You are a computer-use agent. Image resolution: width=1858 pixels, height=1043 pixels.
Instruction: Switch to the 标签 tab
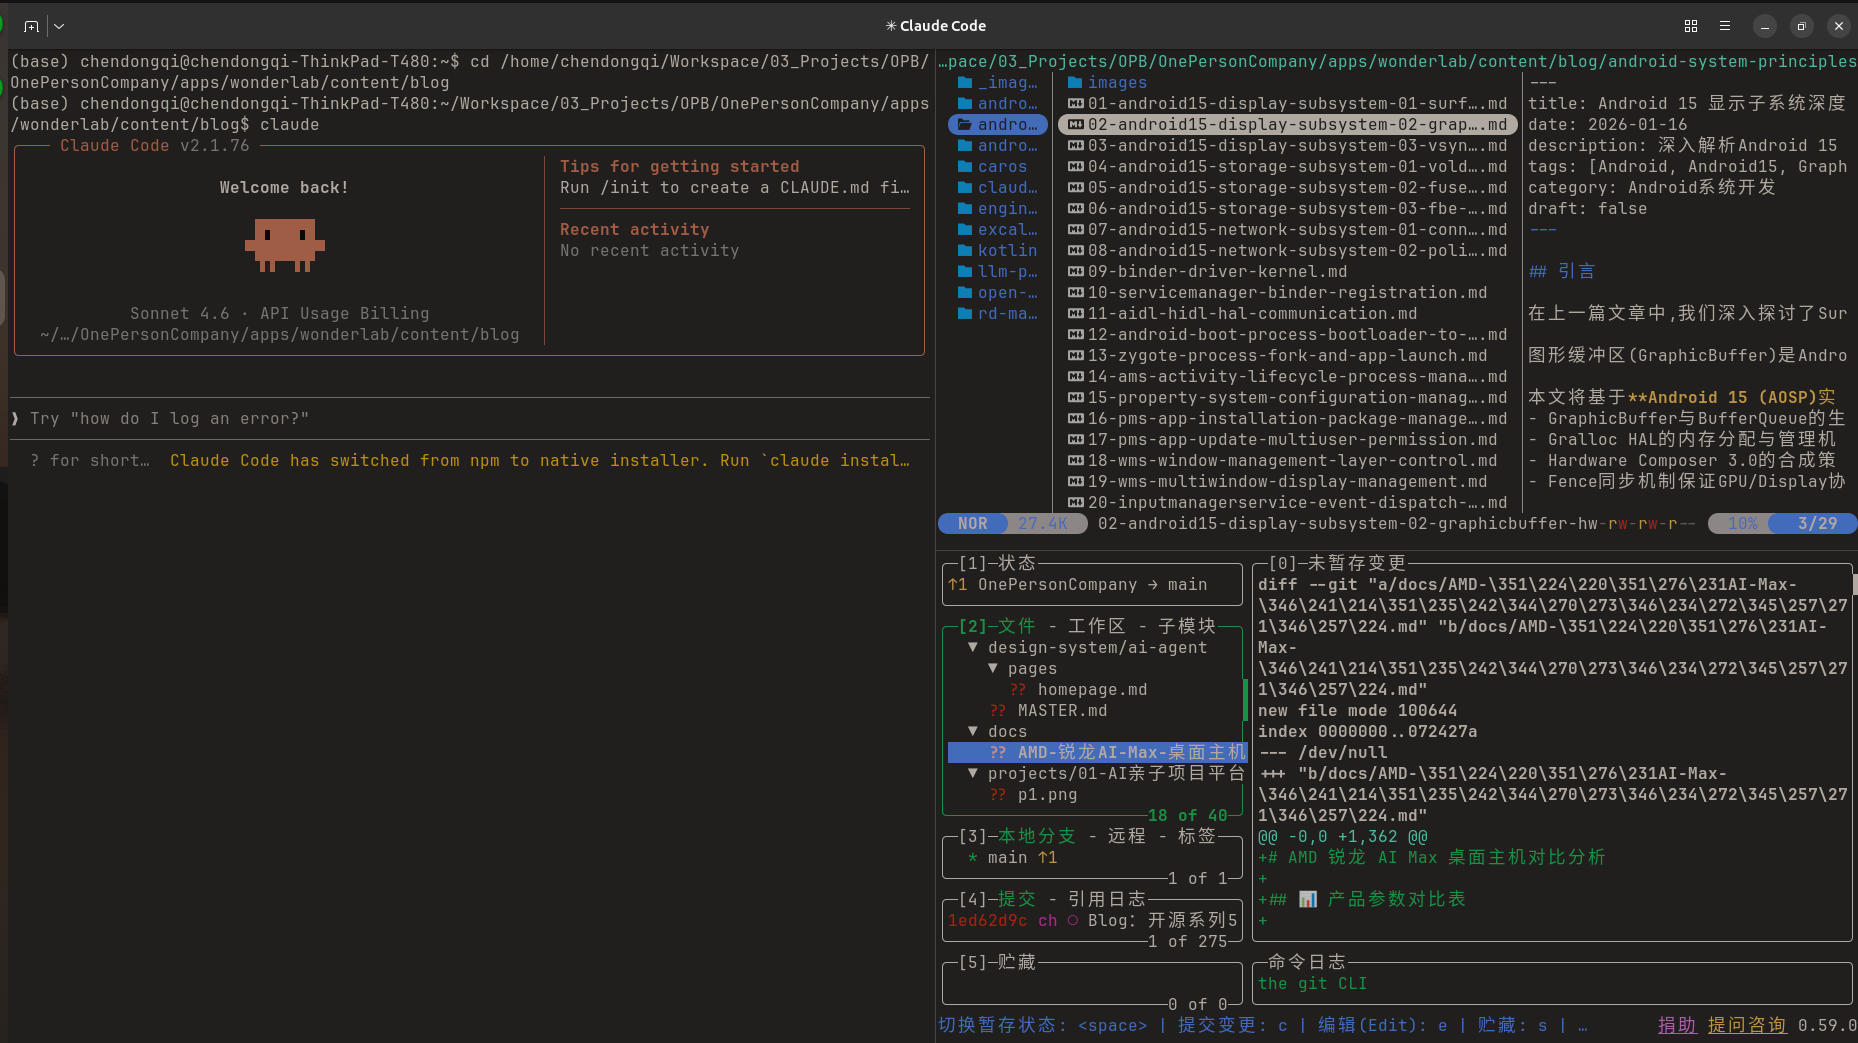click(x=1197, y=836)
